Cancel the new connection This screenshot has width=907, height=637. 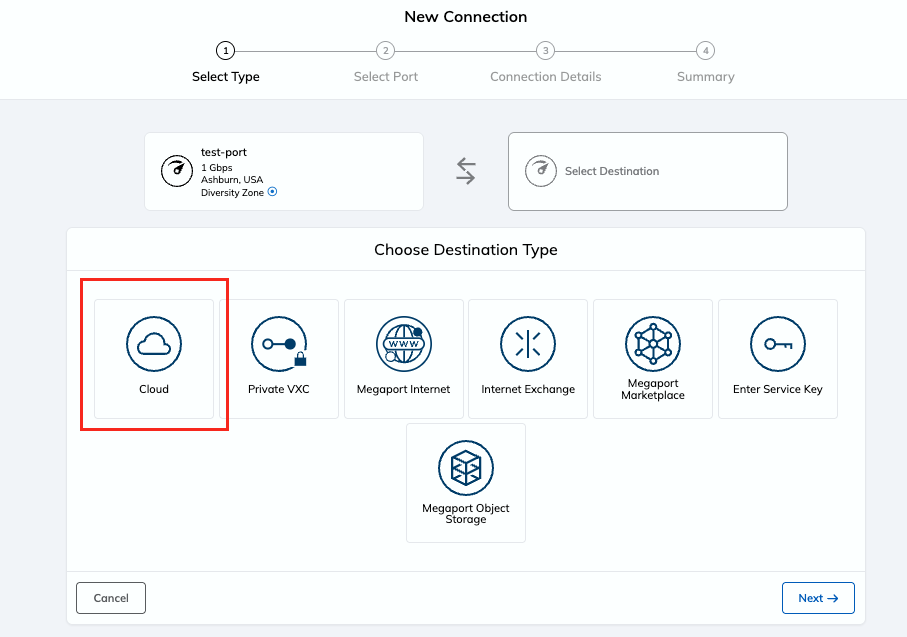coord(111,598)
